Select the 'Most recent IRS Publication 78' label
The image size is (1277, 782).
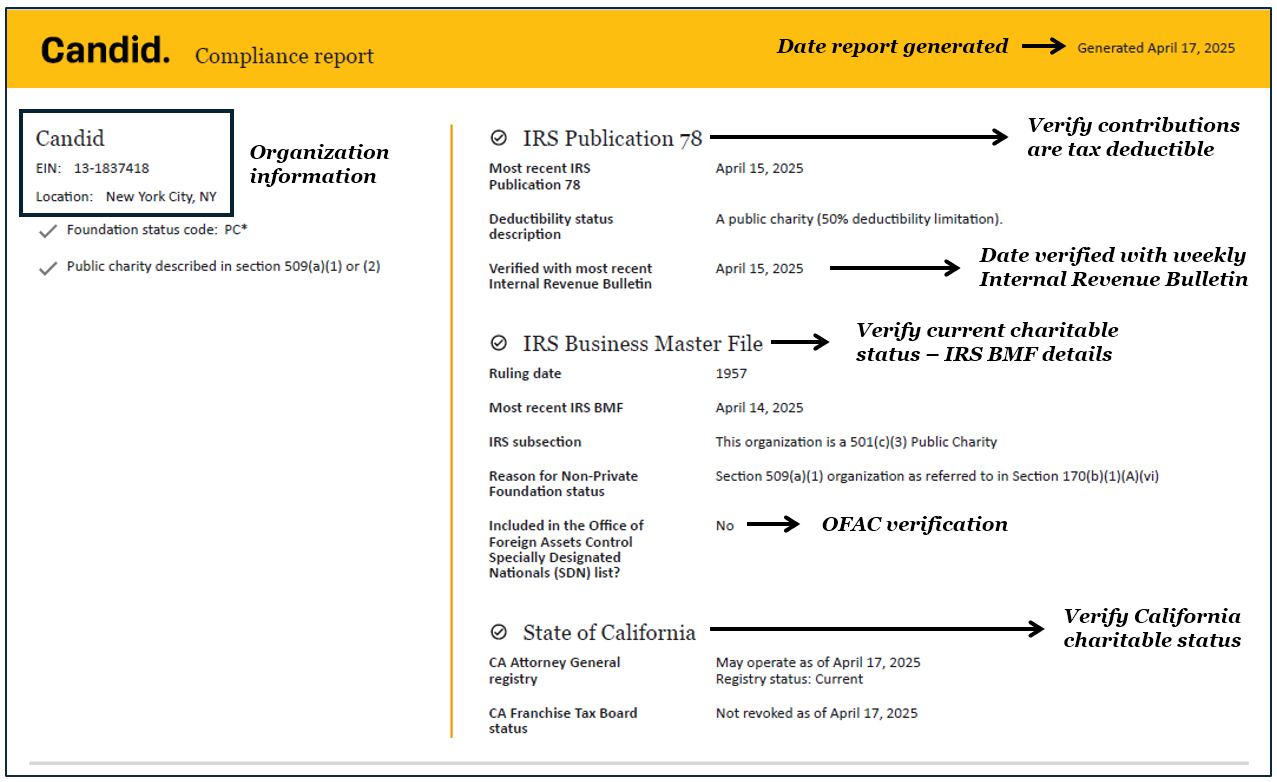540,176
